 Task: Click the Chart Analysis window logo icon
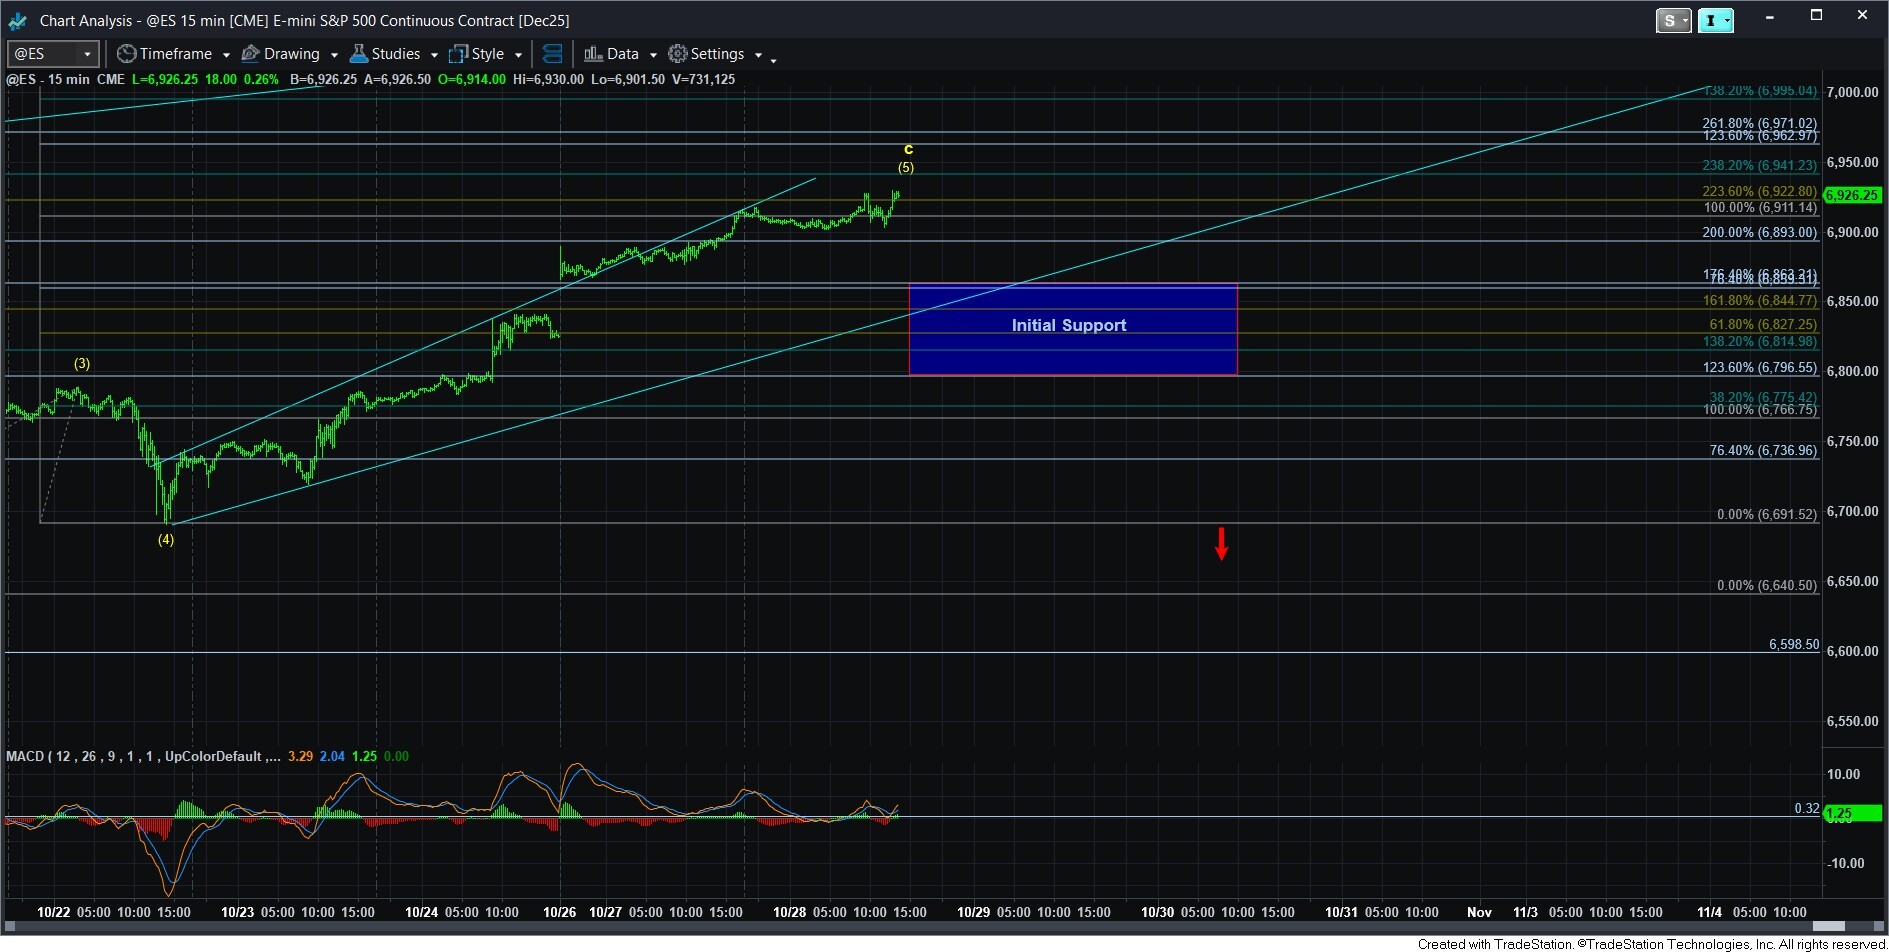coord(17,20)
